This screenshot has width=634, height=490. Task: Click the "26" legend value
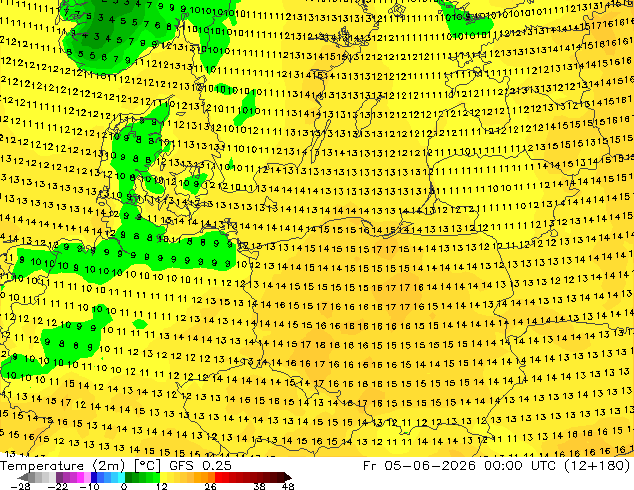point(210,486)
